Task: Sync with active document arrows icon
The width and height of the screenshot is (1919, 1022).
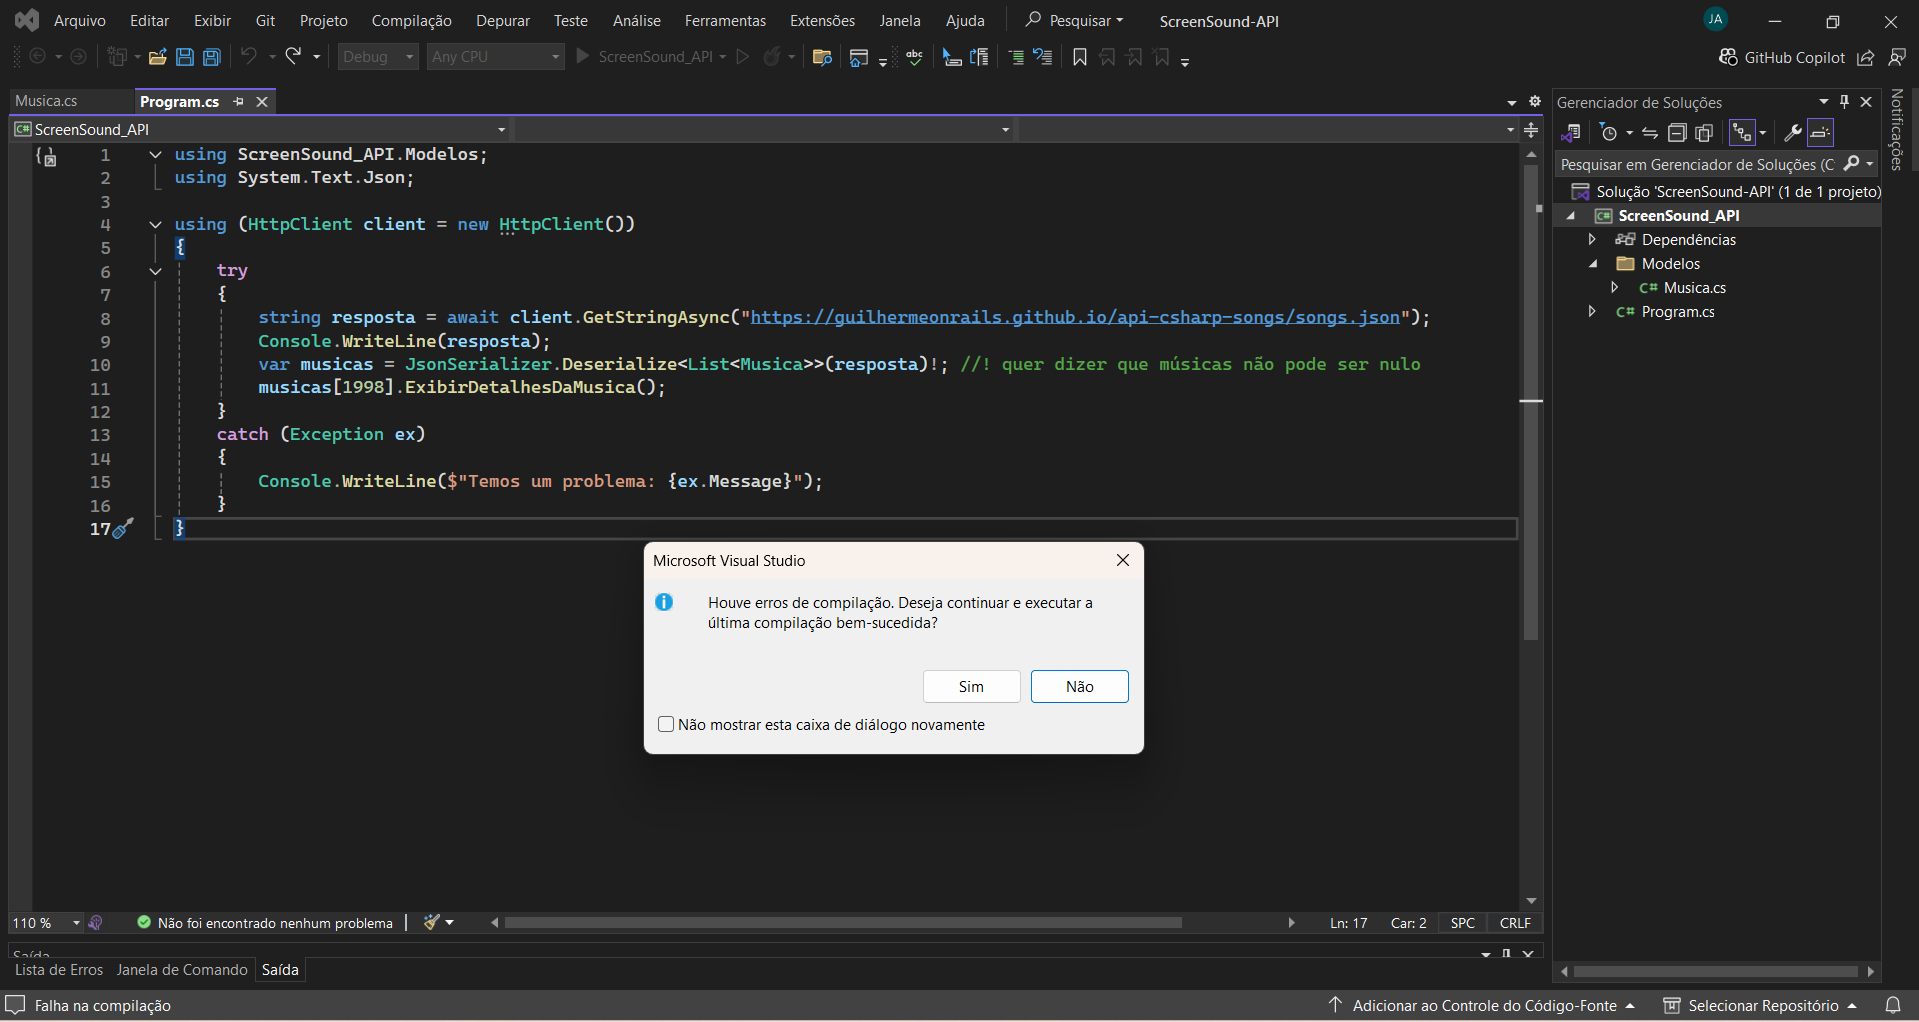Action: click(x=1650, y=133)
